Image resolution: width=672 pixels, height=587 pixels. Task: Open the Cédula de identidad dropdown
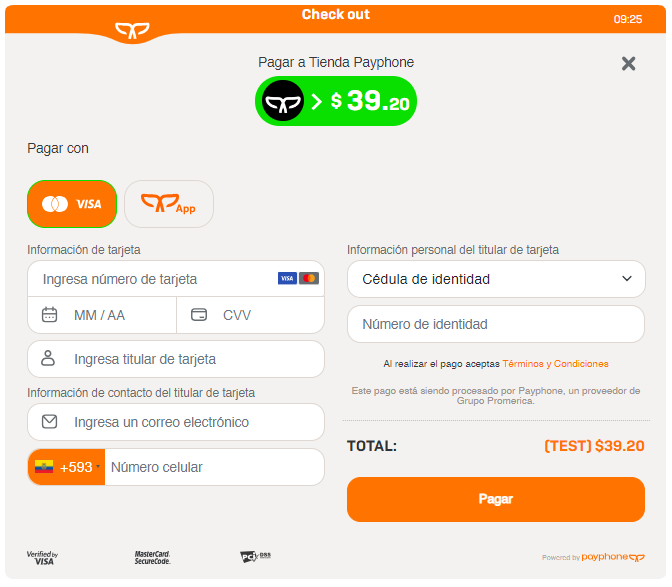tap(496, 279)
